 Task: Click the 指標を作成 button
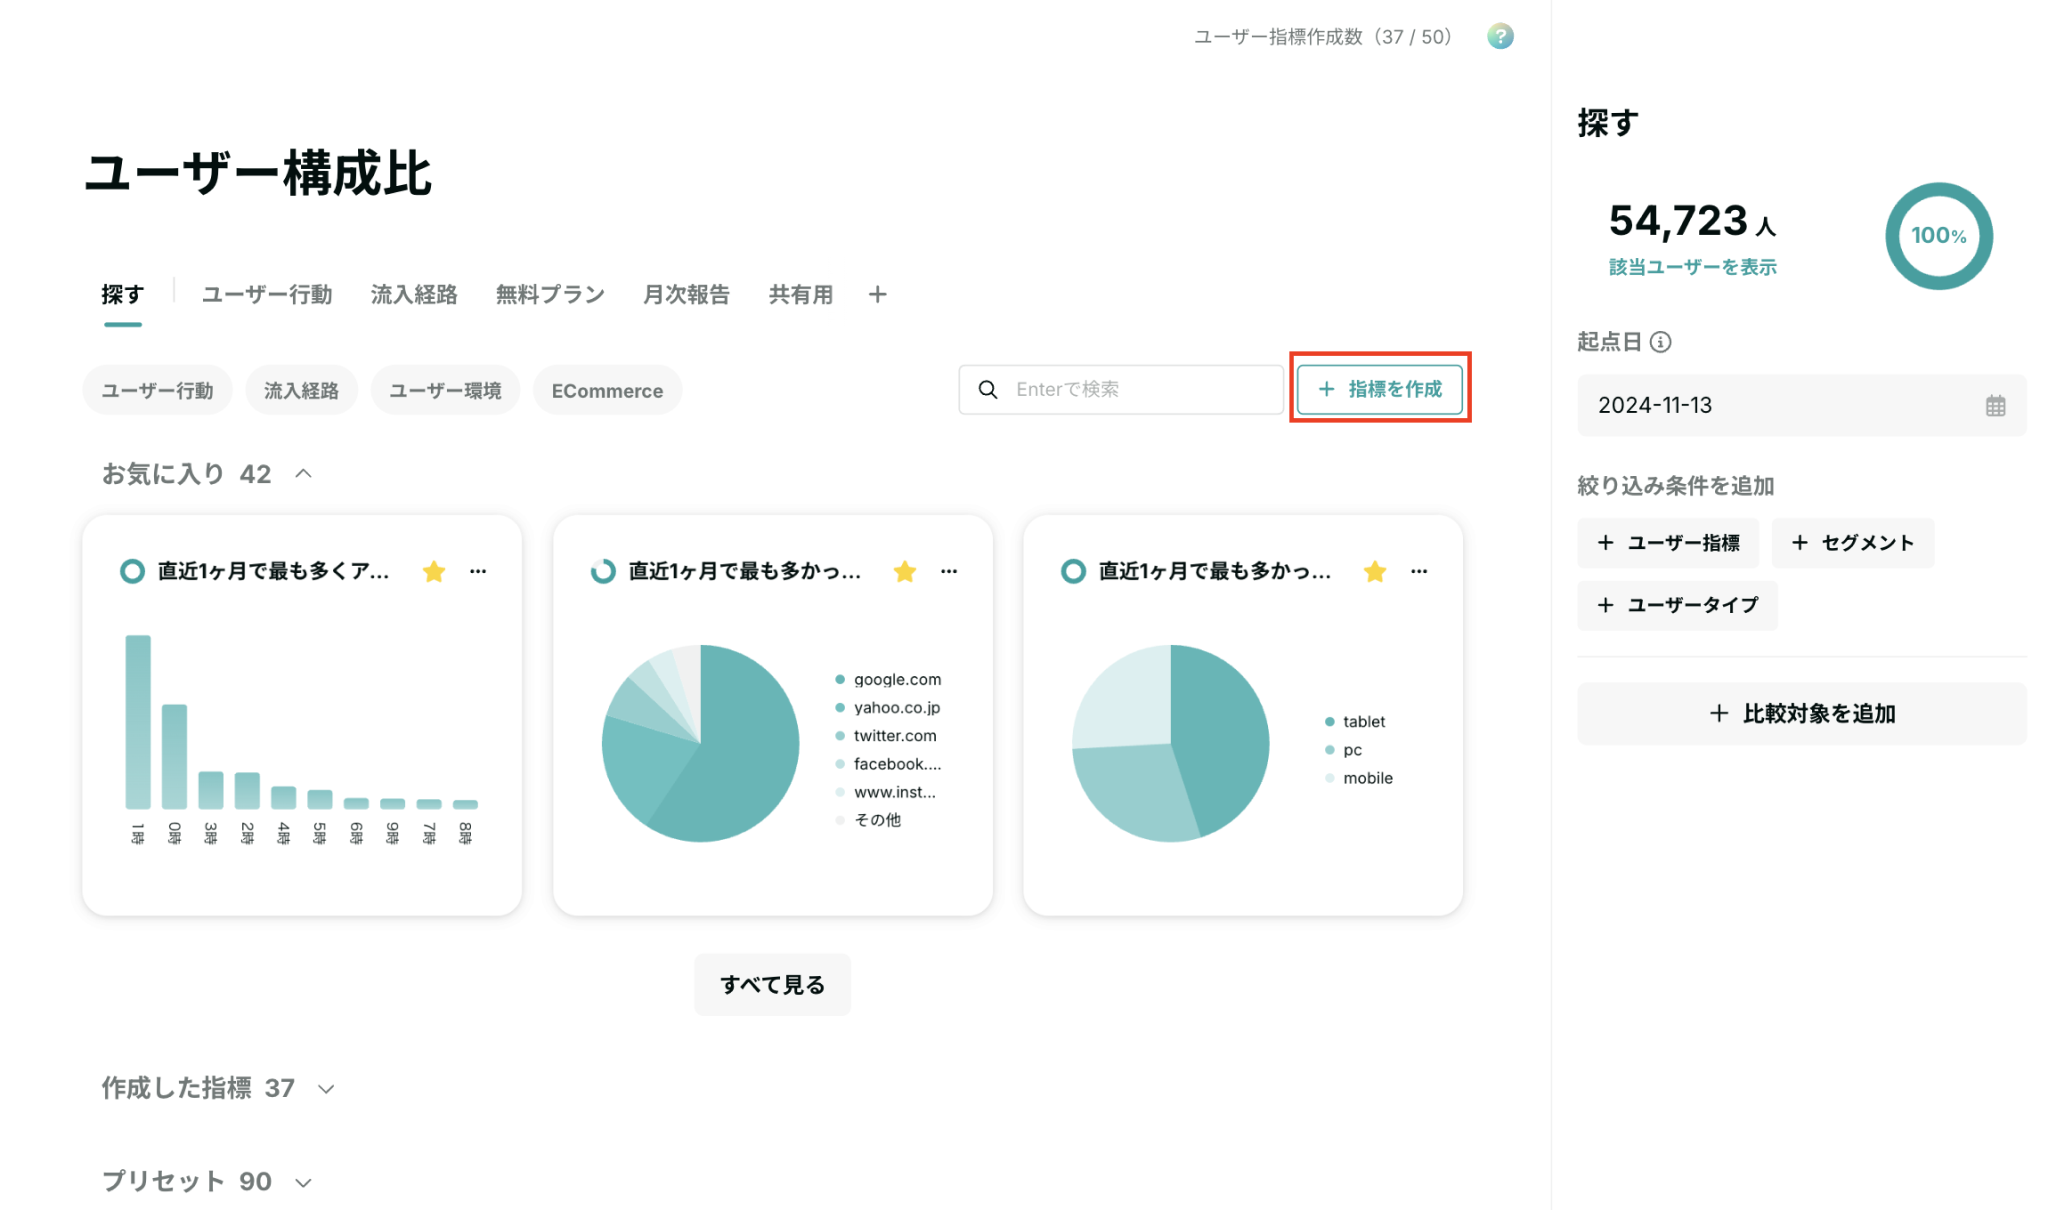point(1380,389)
